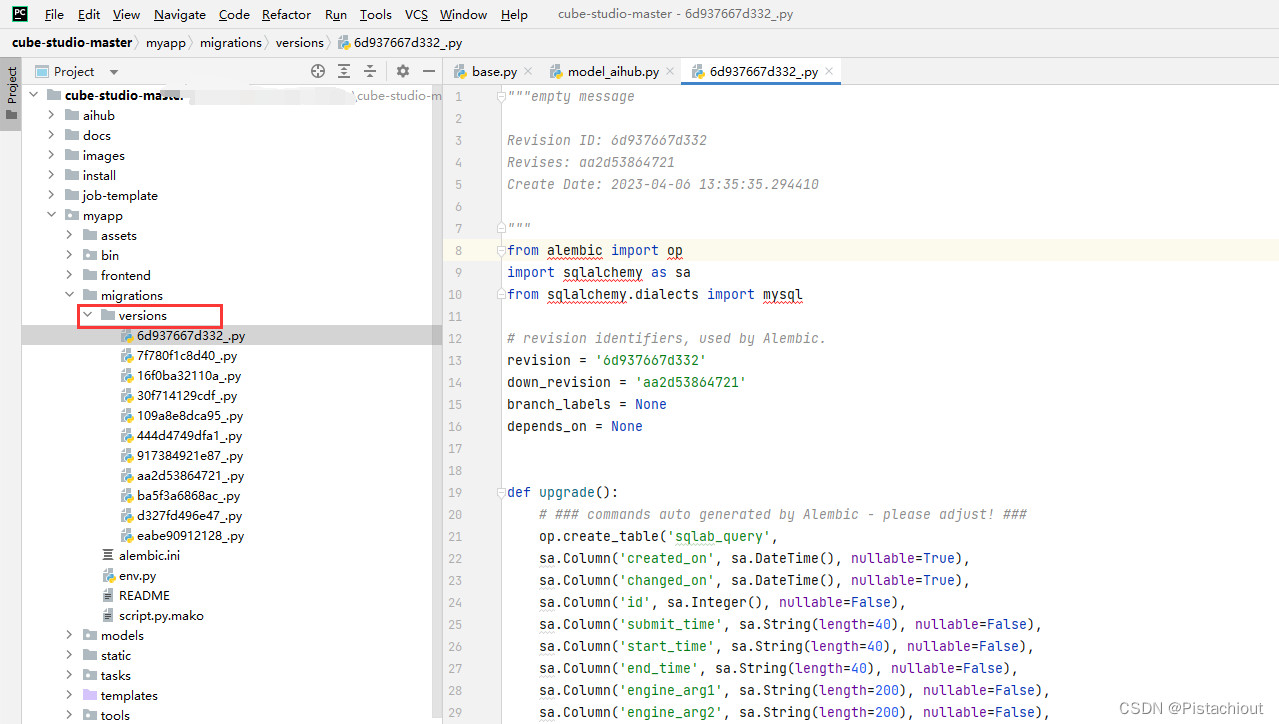Expand the job-template folder
Screen dimensions: 1279x724
tap(51, 195)
